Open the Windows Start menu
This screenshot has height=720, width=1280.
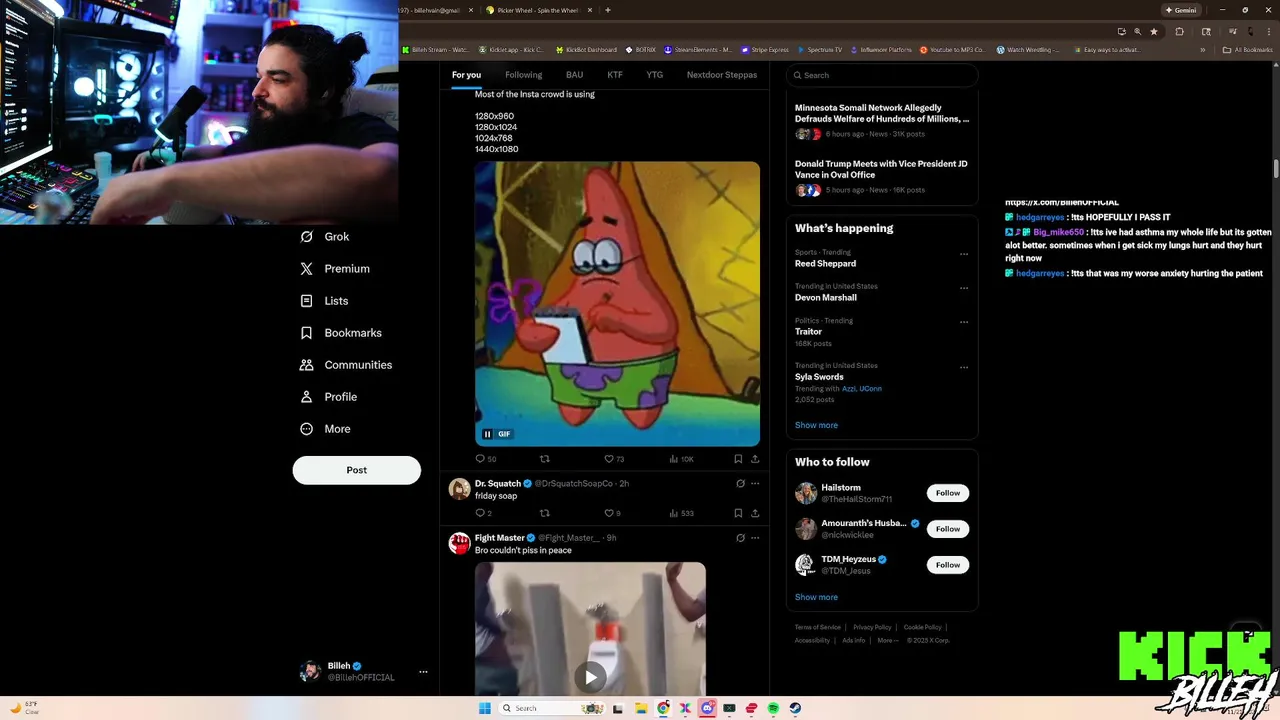pos(485,708)
